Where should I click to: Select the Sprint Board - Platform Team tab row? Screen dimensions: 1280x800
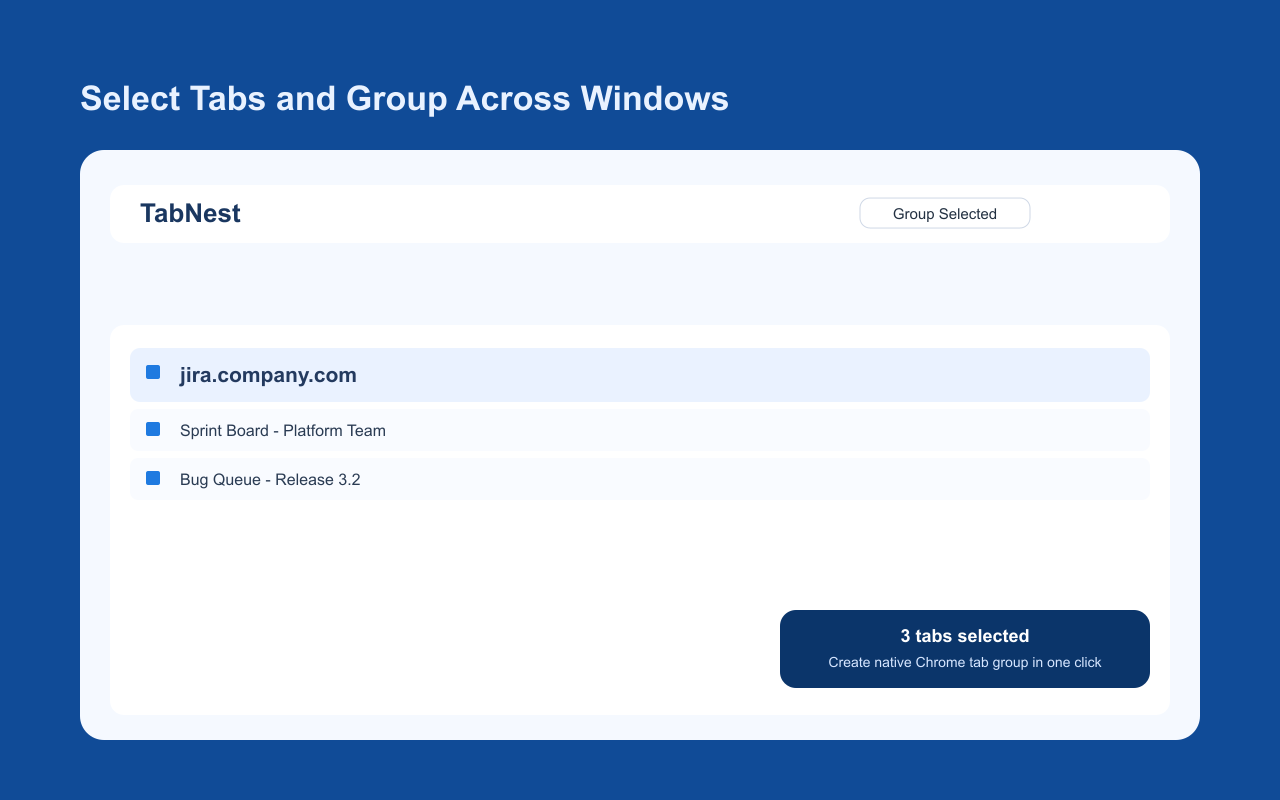click(640, 430)
